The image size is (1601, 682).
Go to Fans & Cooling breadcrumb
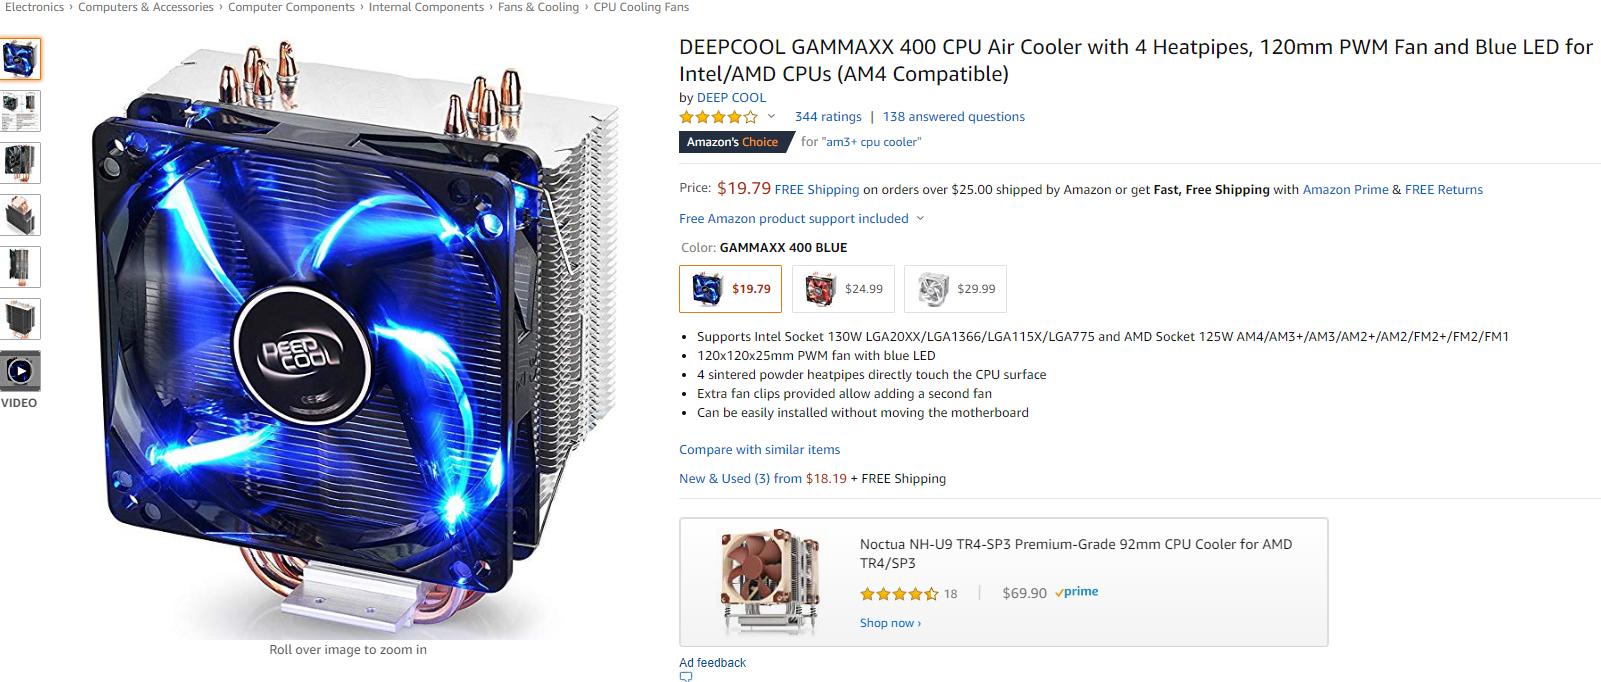click(x=538, y=7)
